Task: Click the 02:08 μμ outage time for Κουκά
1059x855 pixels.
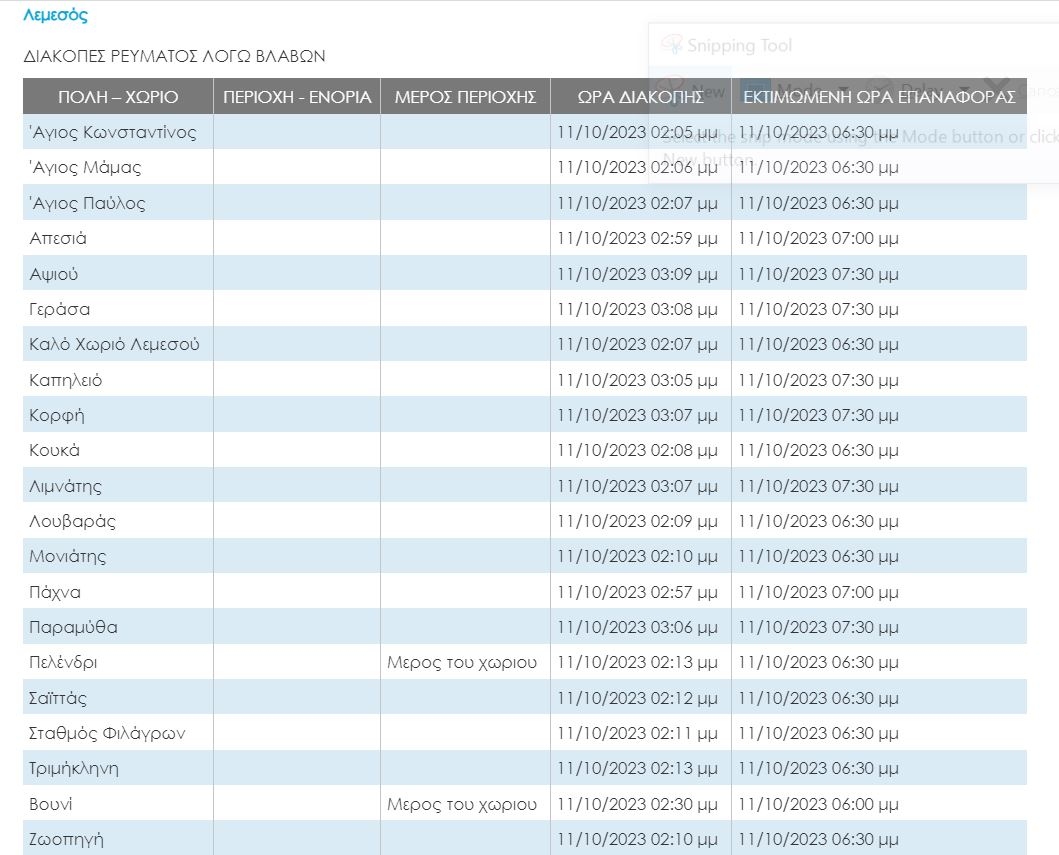Action: (637, 450)
